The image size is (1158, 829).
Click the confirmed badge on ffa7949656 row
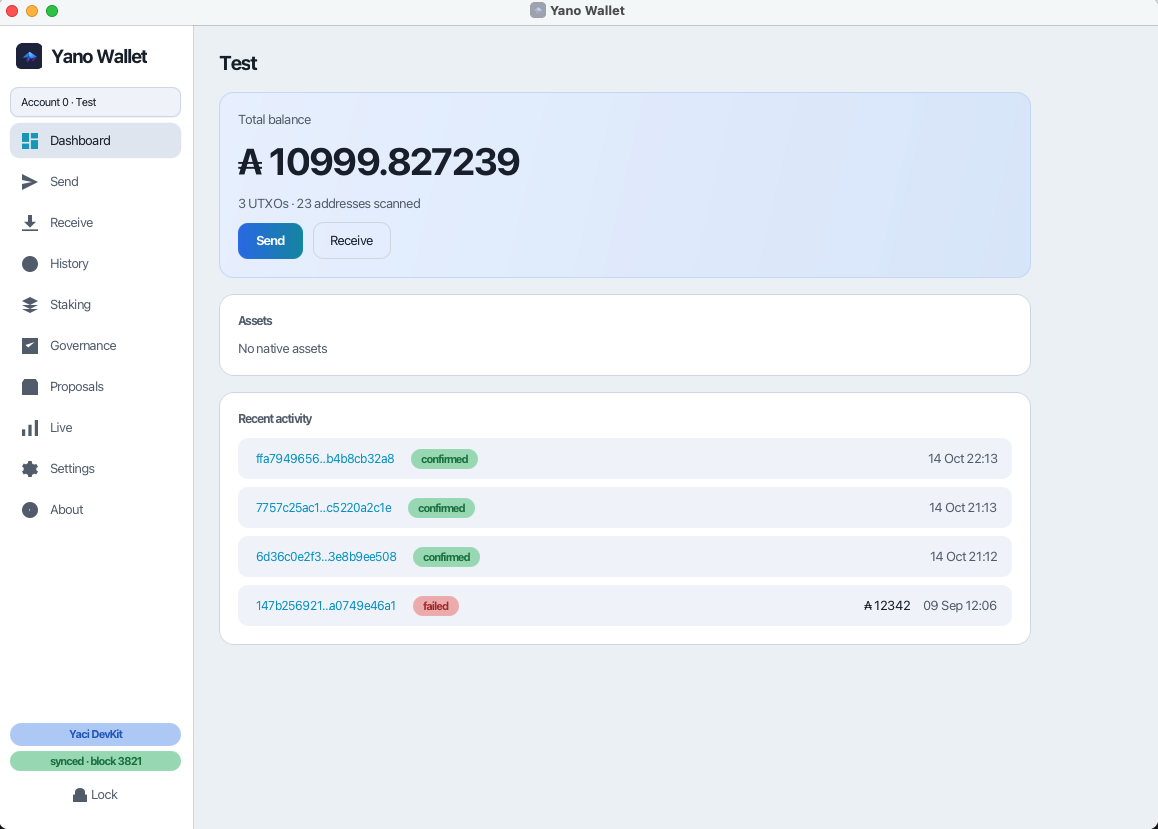445,459
